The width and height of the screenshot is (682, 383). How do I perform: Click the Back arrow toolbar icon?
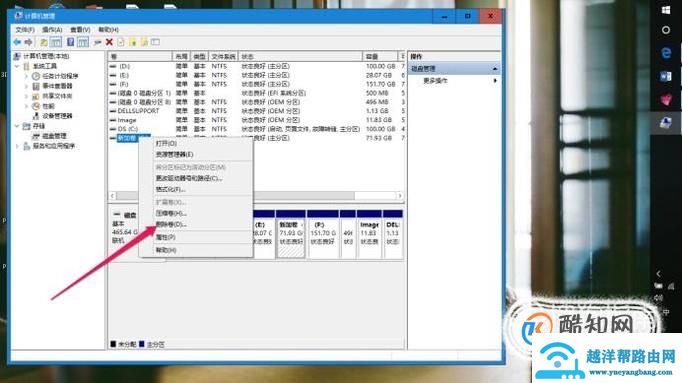pos(17,42)
